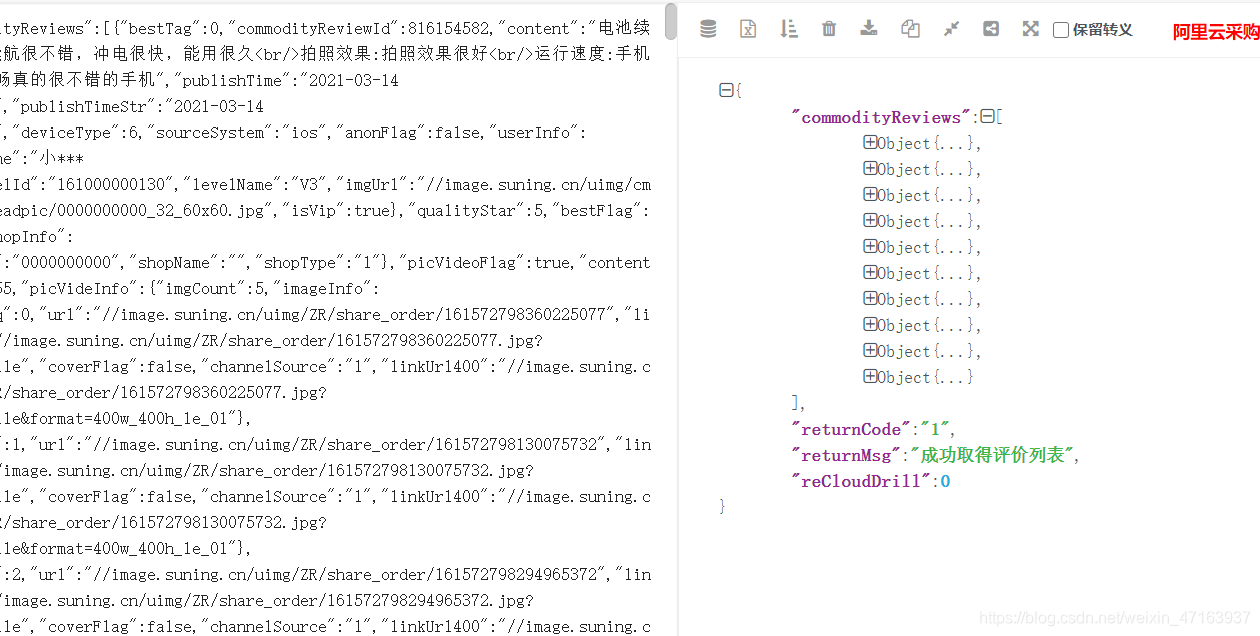Expand the fourth Object{...} in commodityReviews
The height and width of the screenshot is (636, 1260).
click(870, 221)
